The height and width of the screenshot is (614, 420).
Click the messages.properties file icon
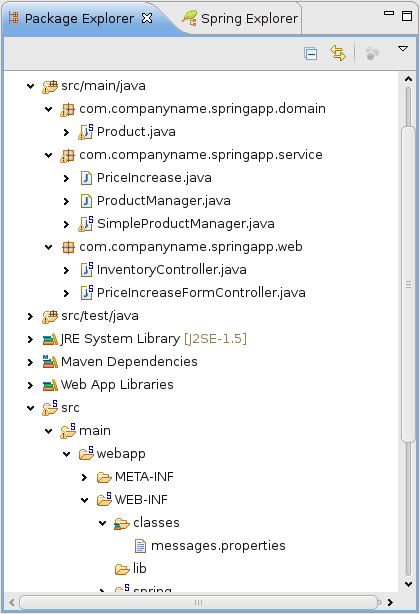coord(140,545)
